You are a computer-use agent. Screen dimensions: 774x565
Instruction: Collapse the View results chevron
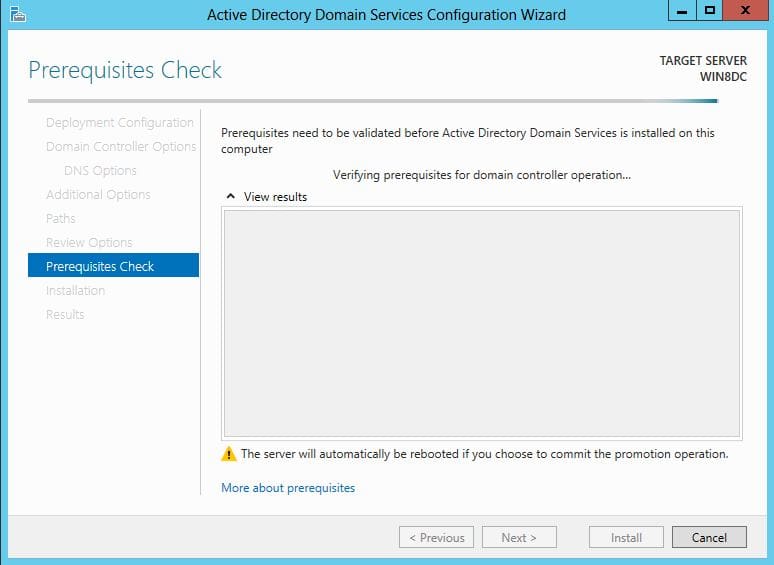pyautogui.click(x=231, y=196)
